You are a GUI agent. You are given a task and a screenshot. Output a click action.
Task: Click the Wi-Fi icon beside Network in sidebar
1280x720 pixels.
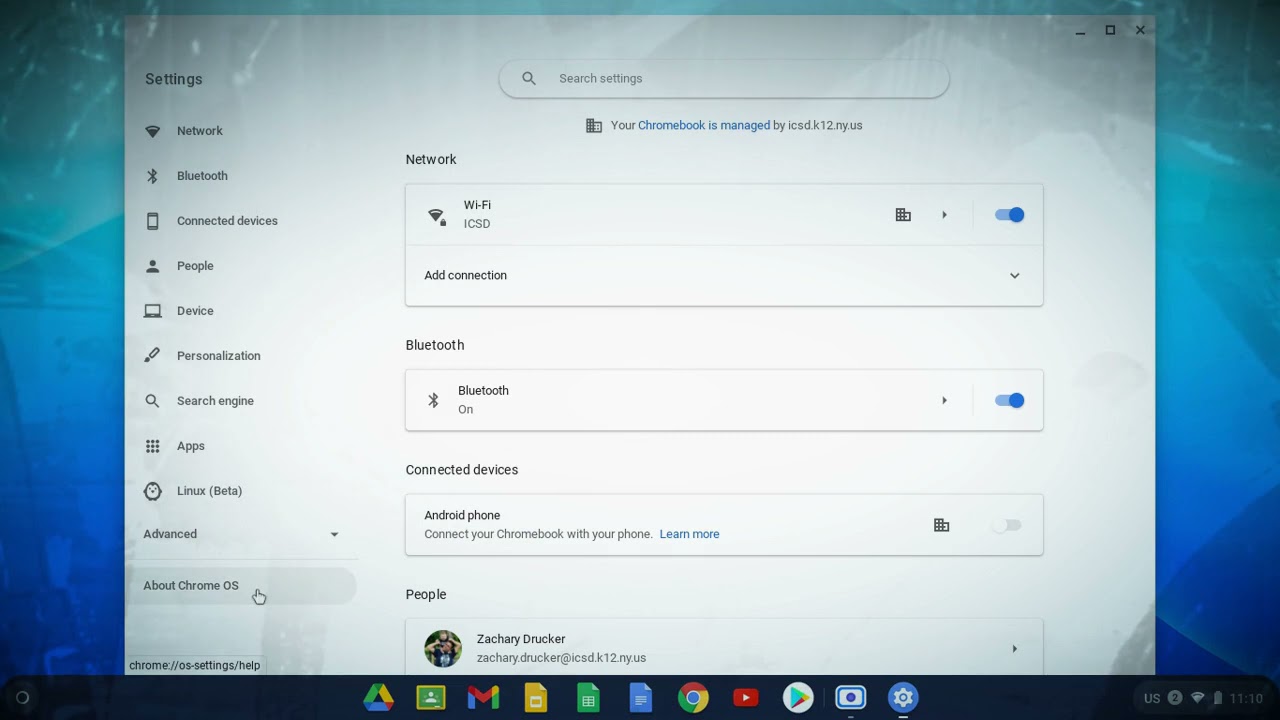point(152,131)
